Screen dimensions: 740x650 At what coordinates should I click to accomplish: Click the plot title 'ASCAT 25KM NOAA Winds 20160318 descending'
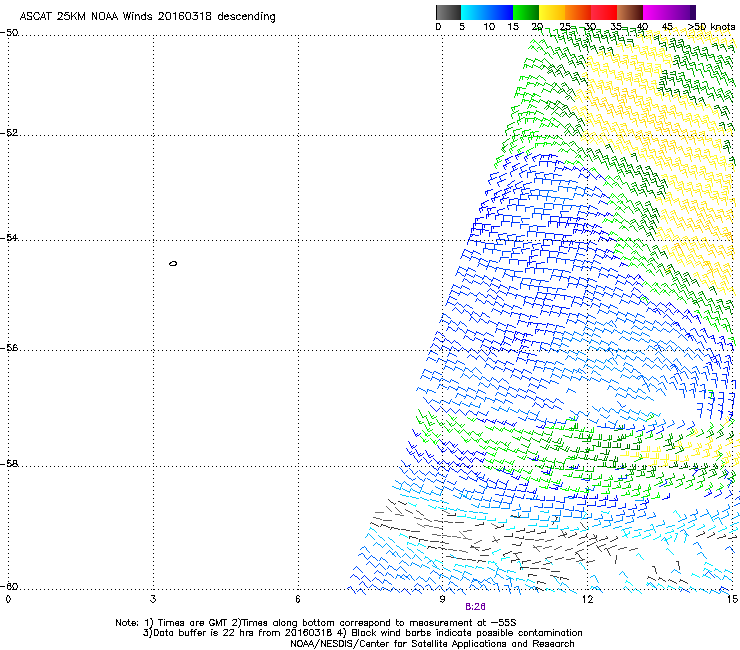pyautogui.click(x=148, y=16)
